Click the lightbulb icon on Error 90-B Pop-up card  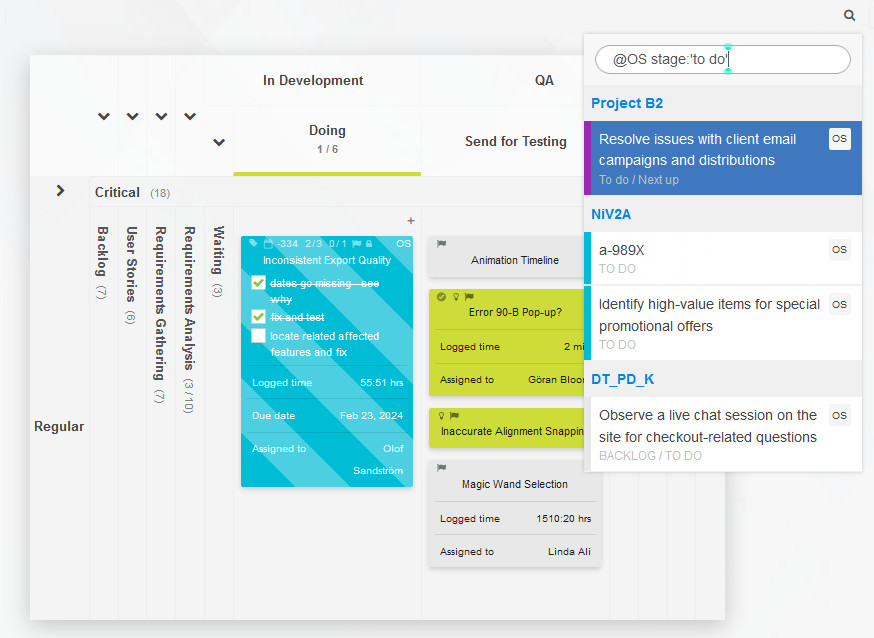coord(455,296)
